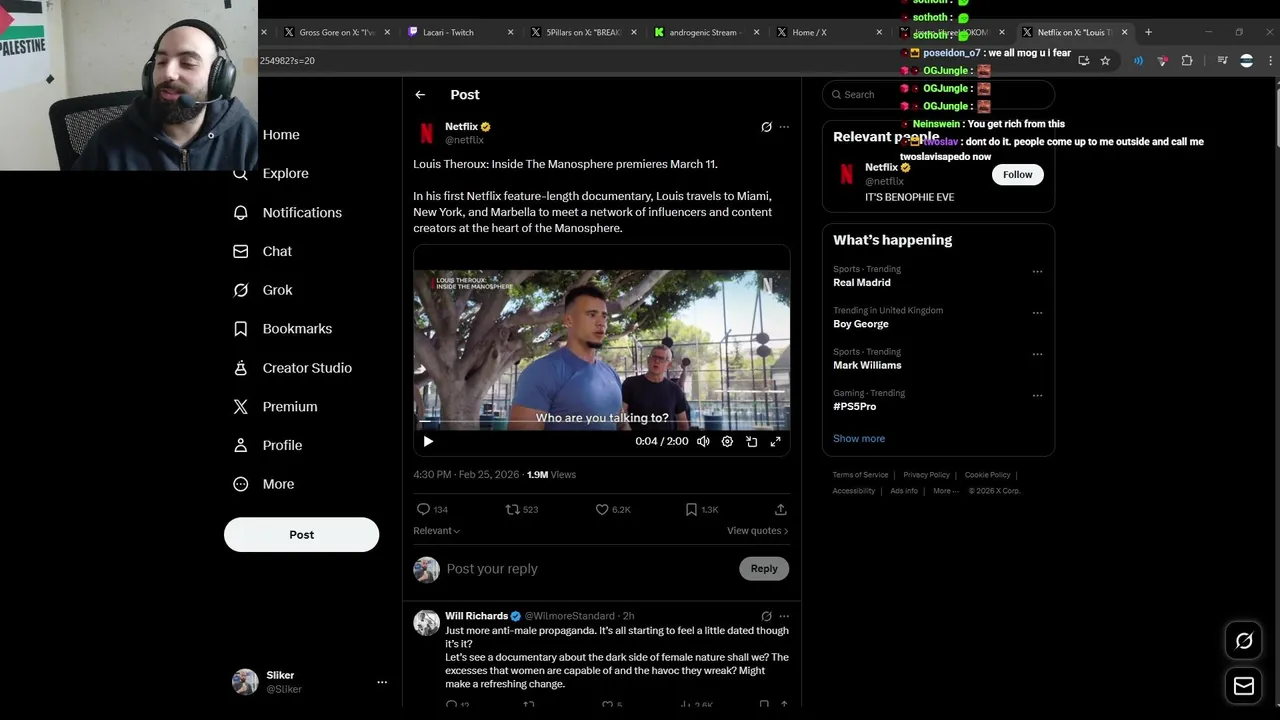Image resolution: width=1280 pixels, height=720 pixels.
Task: Open Privacy Policy footer link
Action: pos(927,475)
